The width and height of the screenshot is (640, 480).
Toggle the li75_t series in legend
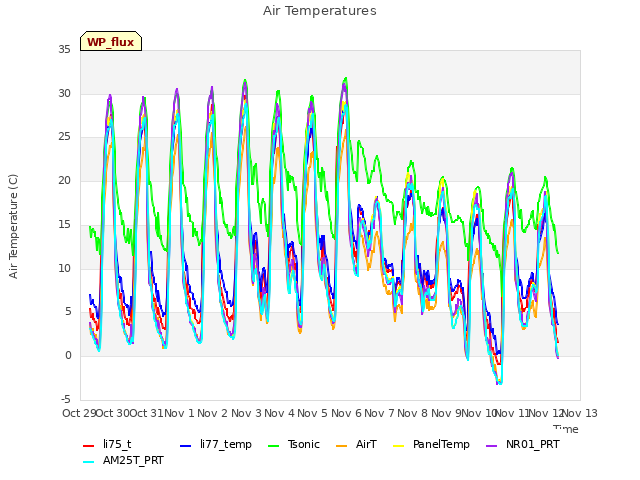107,444
